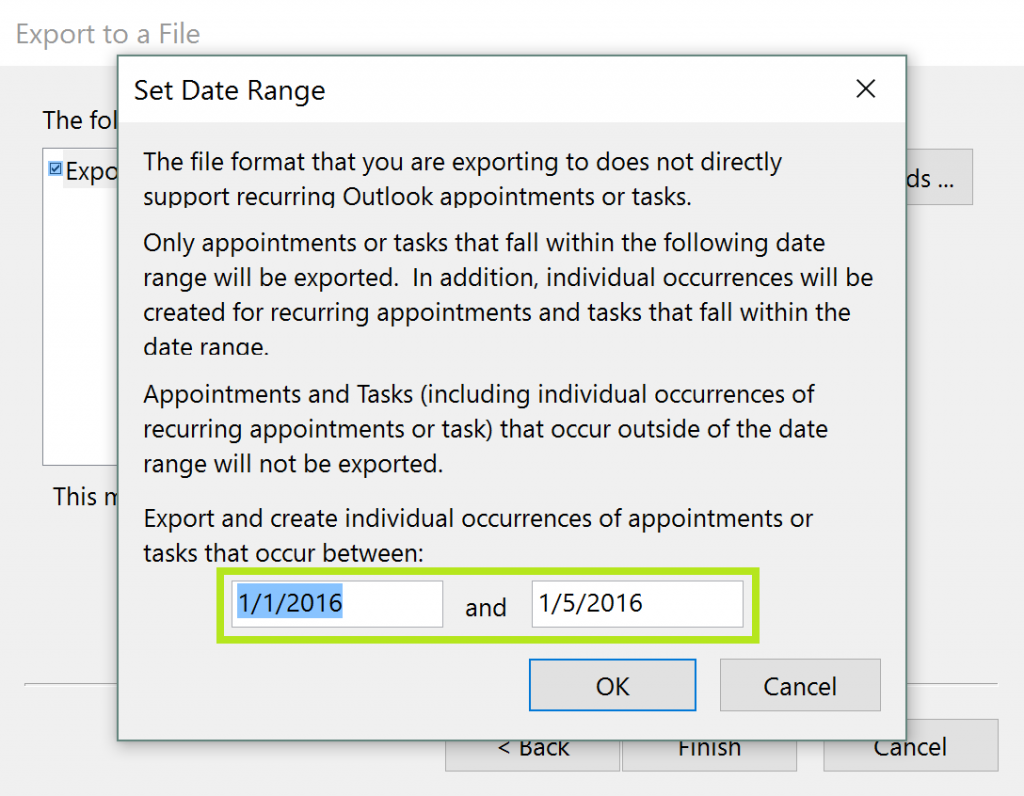This screenshot has height=796, width=1024.
Task: Click the start date field showing 1/1/2016
Action: point(338,604)
